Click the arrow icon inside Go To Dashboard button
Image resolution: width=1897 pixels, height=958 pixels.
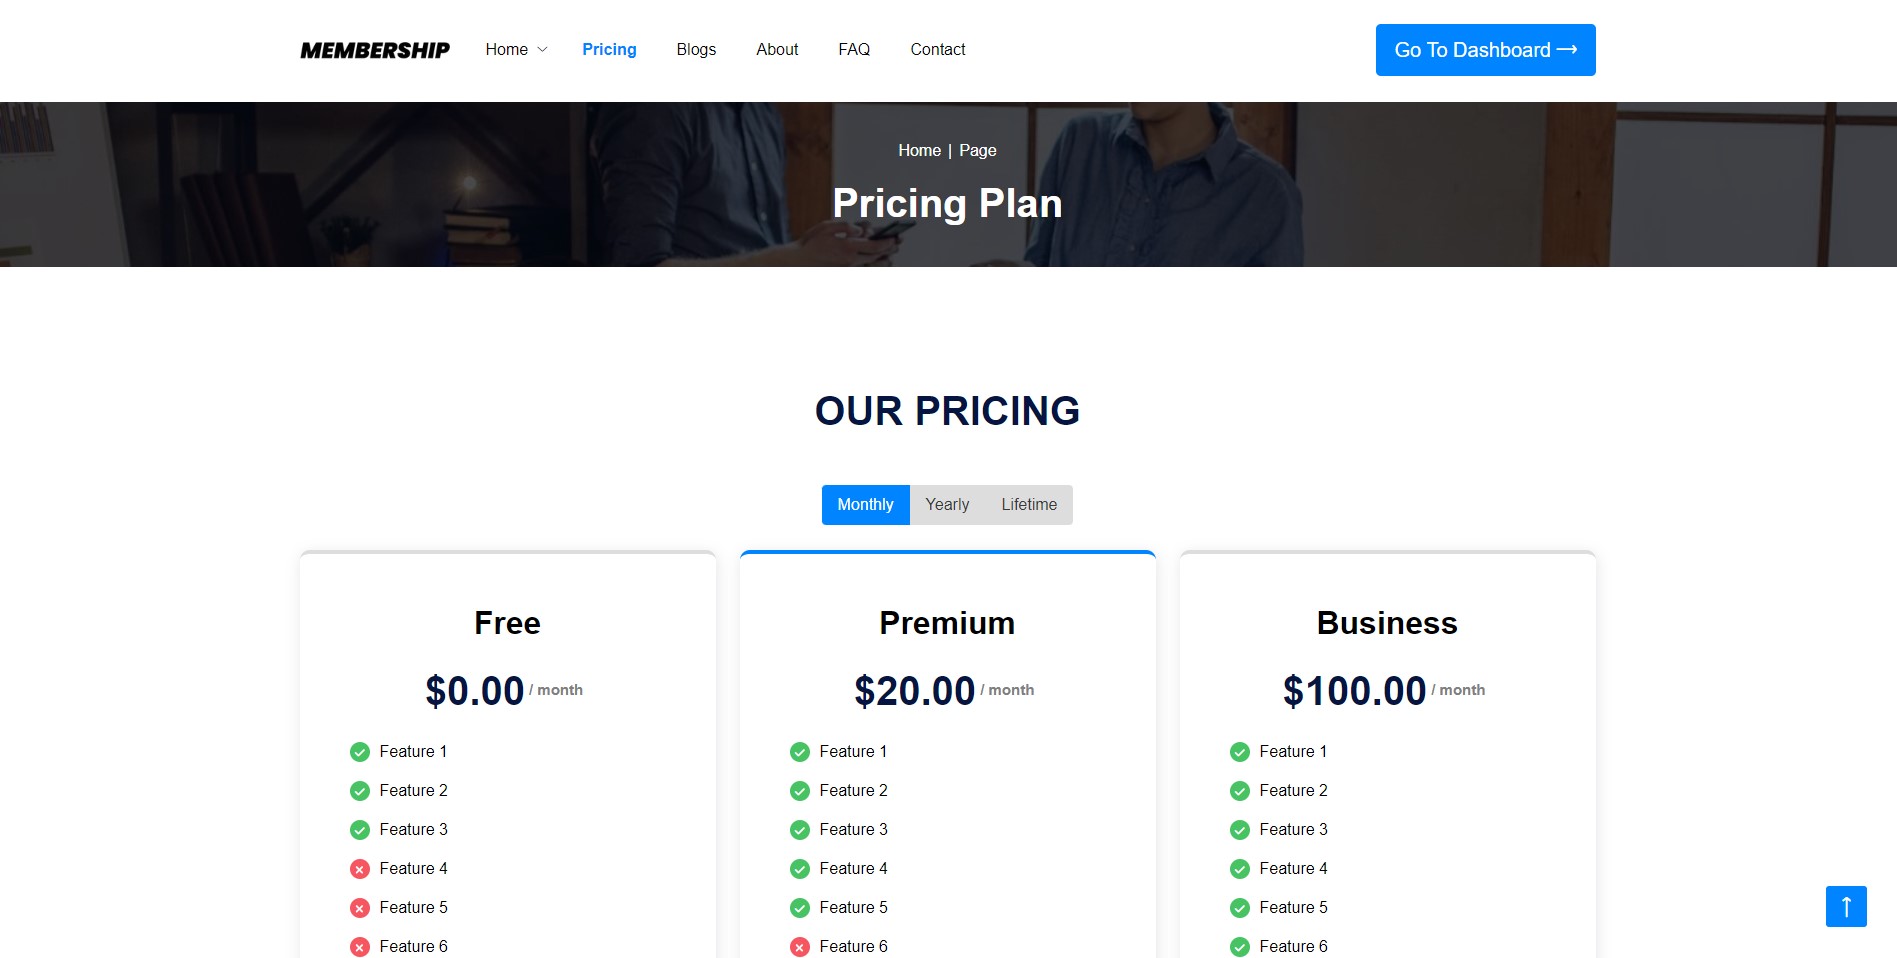point(1566,49)
